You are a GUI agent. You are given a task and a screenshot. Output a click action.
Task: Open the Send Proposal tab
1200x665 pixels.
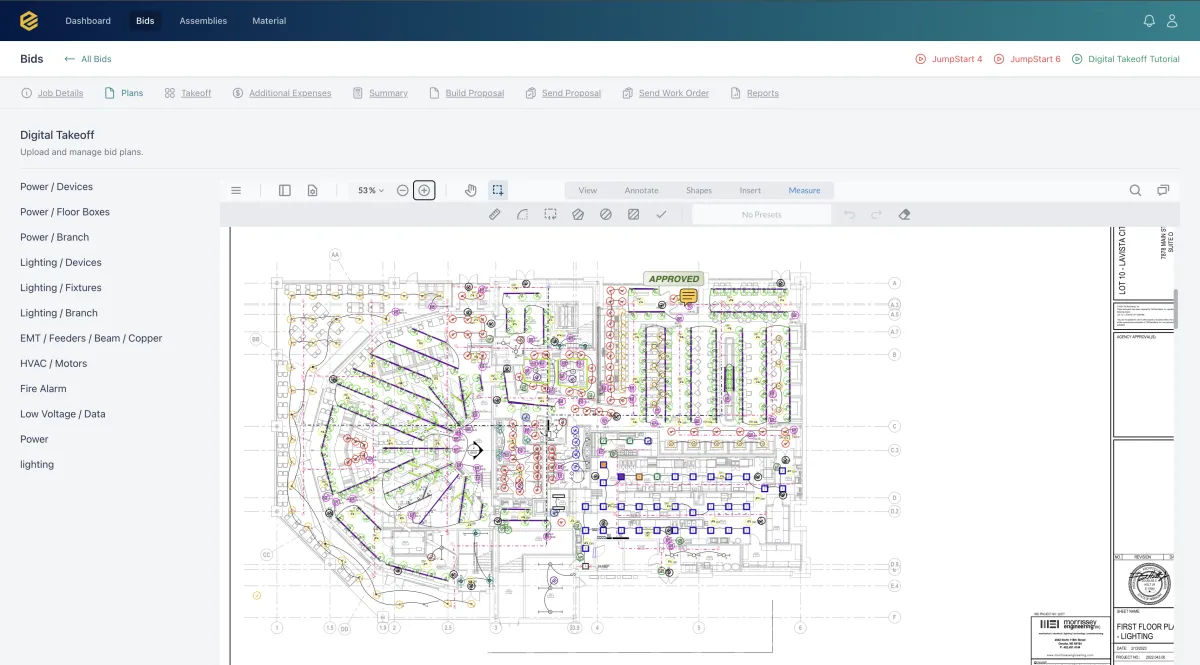tap(563, 93)
